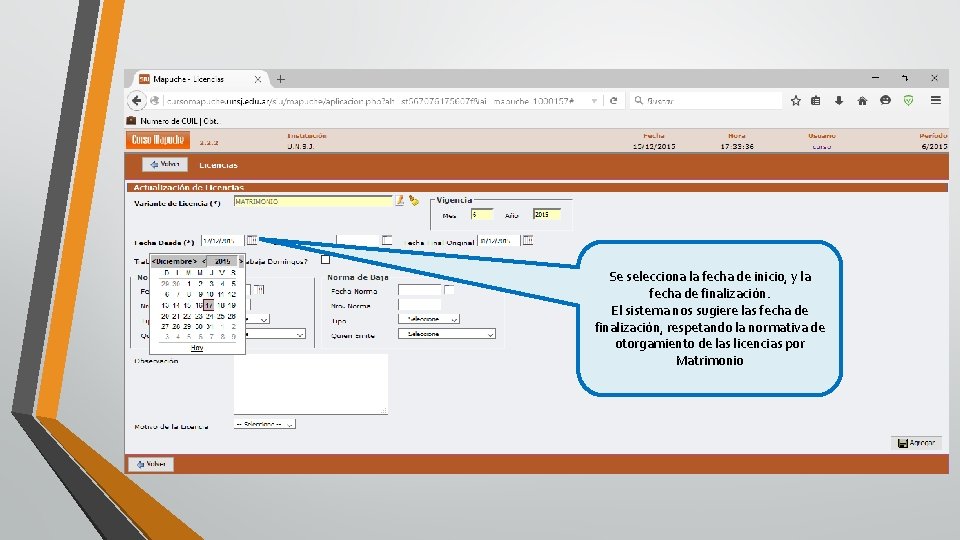Select day 20 in the calendar
Screen dimensions: 960x540
pos(165,316)
